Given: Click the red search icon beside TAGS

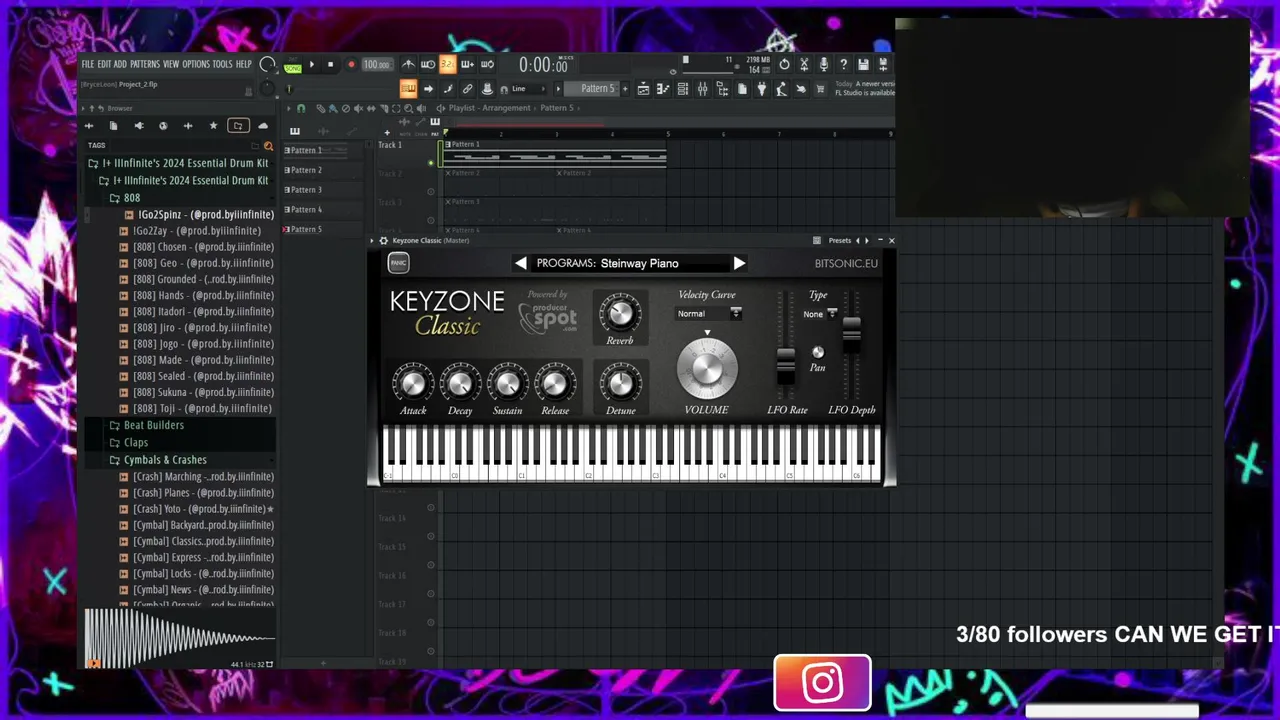Looking at the screenshot, I should 268,146.
